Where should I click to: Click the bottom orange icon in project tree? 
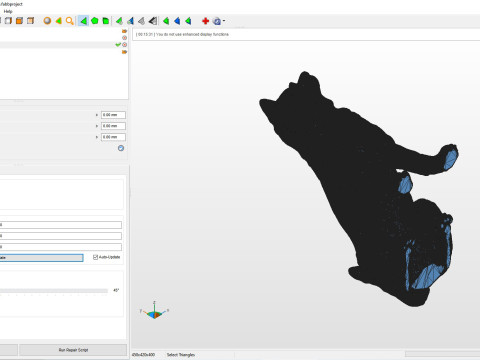pos(124,52)
